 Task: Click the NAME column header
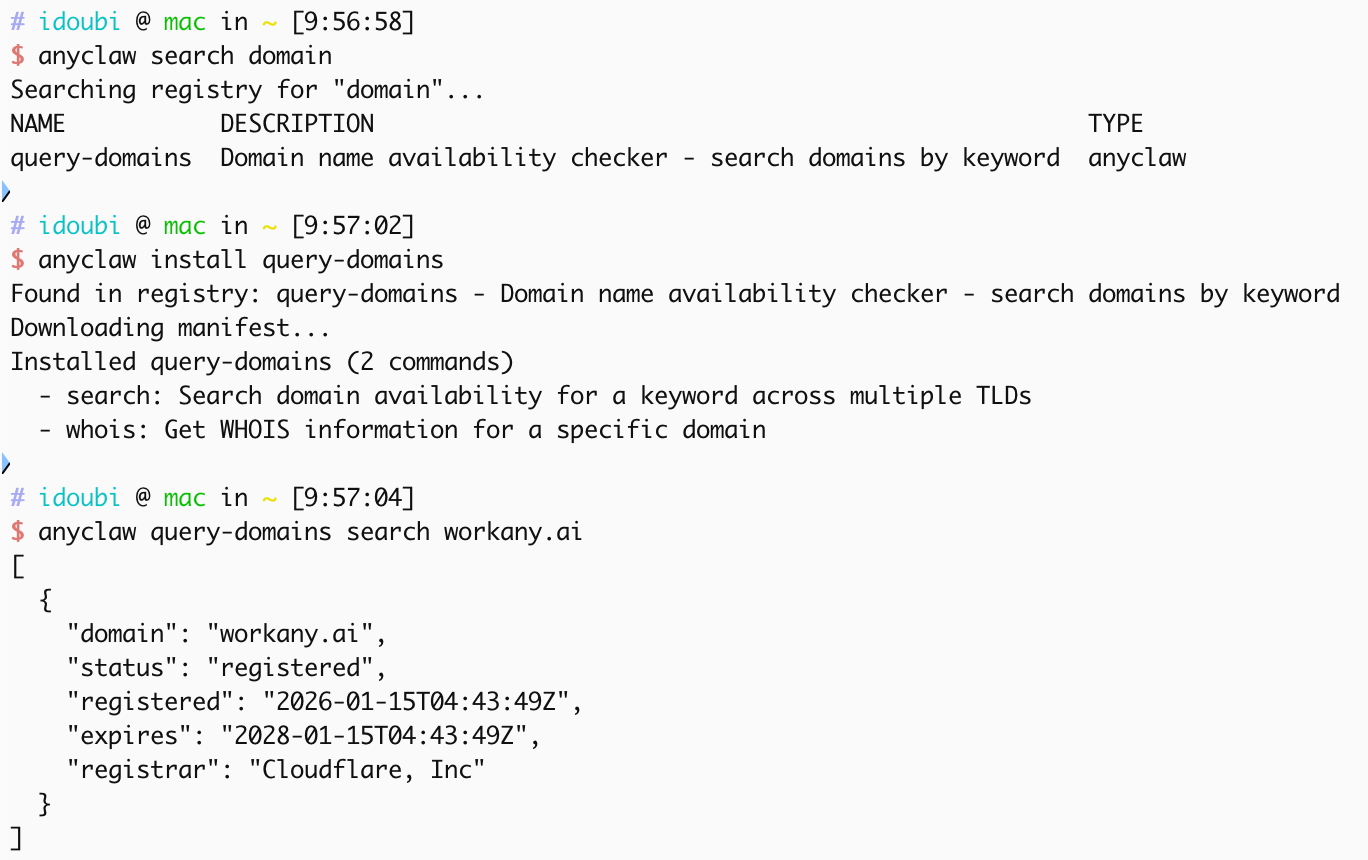pos(38,124)
